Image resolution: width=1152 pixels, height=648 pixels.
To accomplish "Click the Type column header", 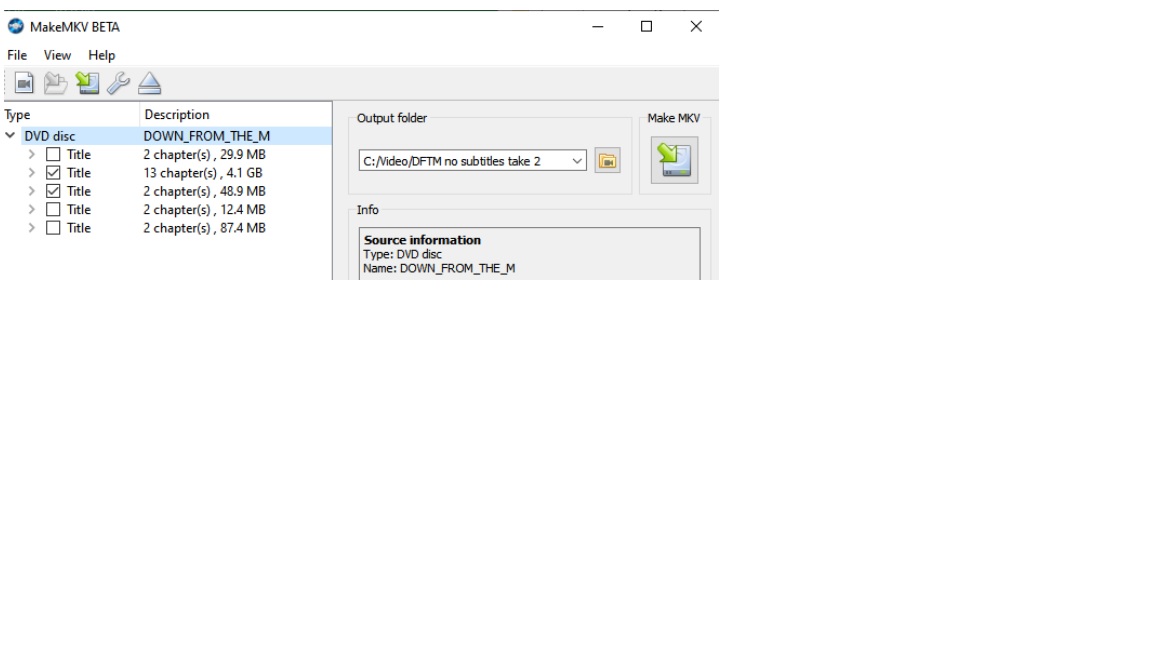I will click(x=18, y=115).
